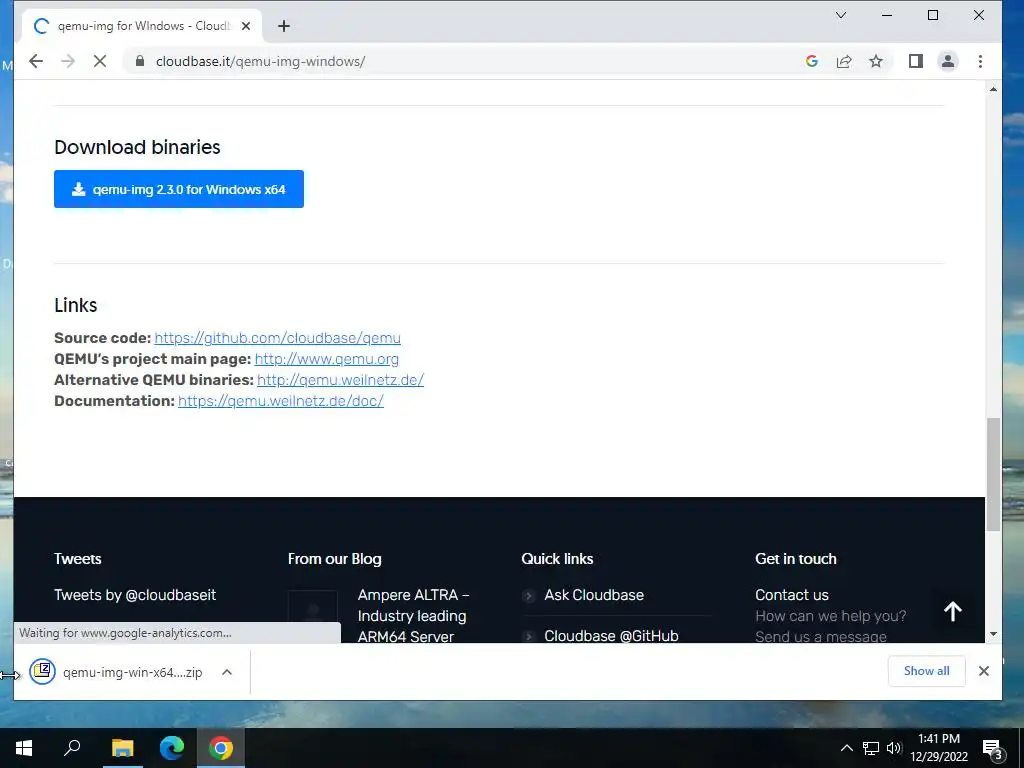Open Chrome three-dot menu
Viewport: 1024px width, 768px height.
980,61
